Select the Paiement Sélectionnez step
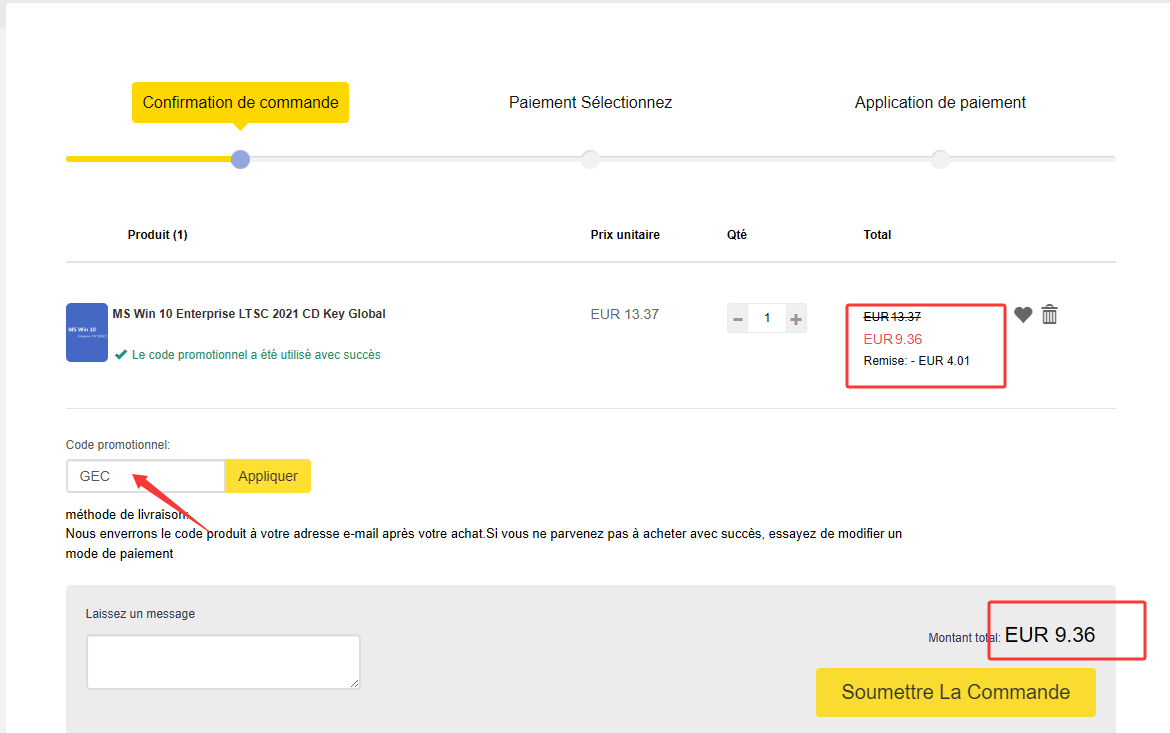Screen dimensions: 1170x733 click(x=590, y=102)
